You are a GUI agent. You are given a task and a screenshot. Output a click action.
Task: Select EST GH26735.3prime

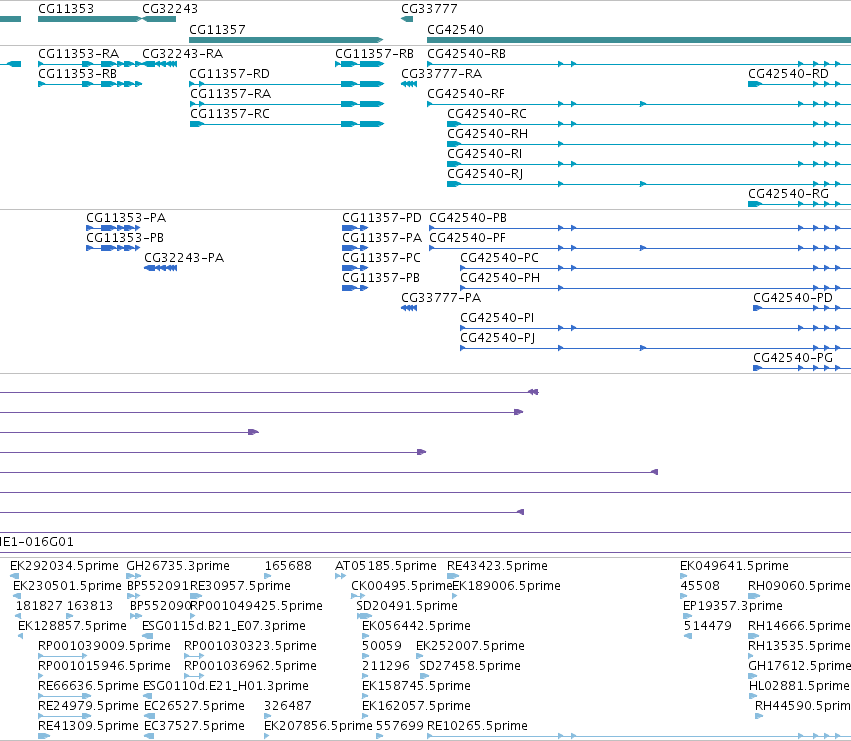(x=178, y=566)
